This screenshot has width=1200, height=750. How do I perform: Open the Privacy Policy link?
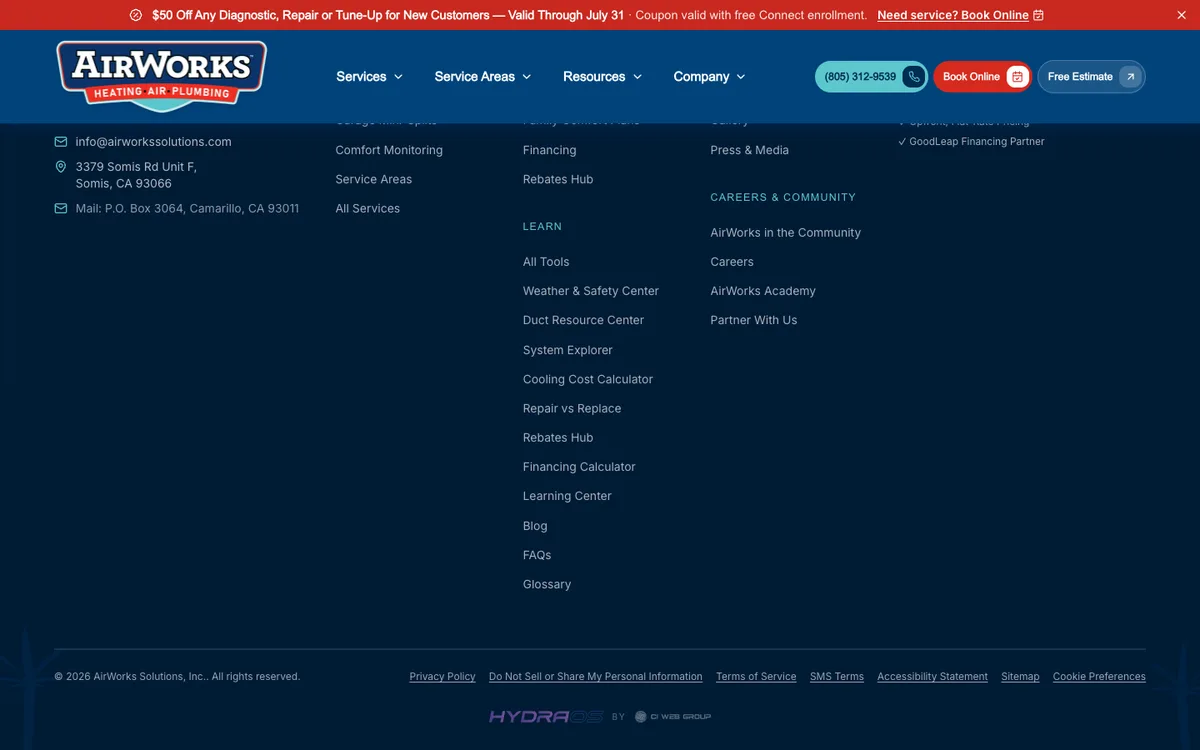(x=442, y=677)
